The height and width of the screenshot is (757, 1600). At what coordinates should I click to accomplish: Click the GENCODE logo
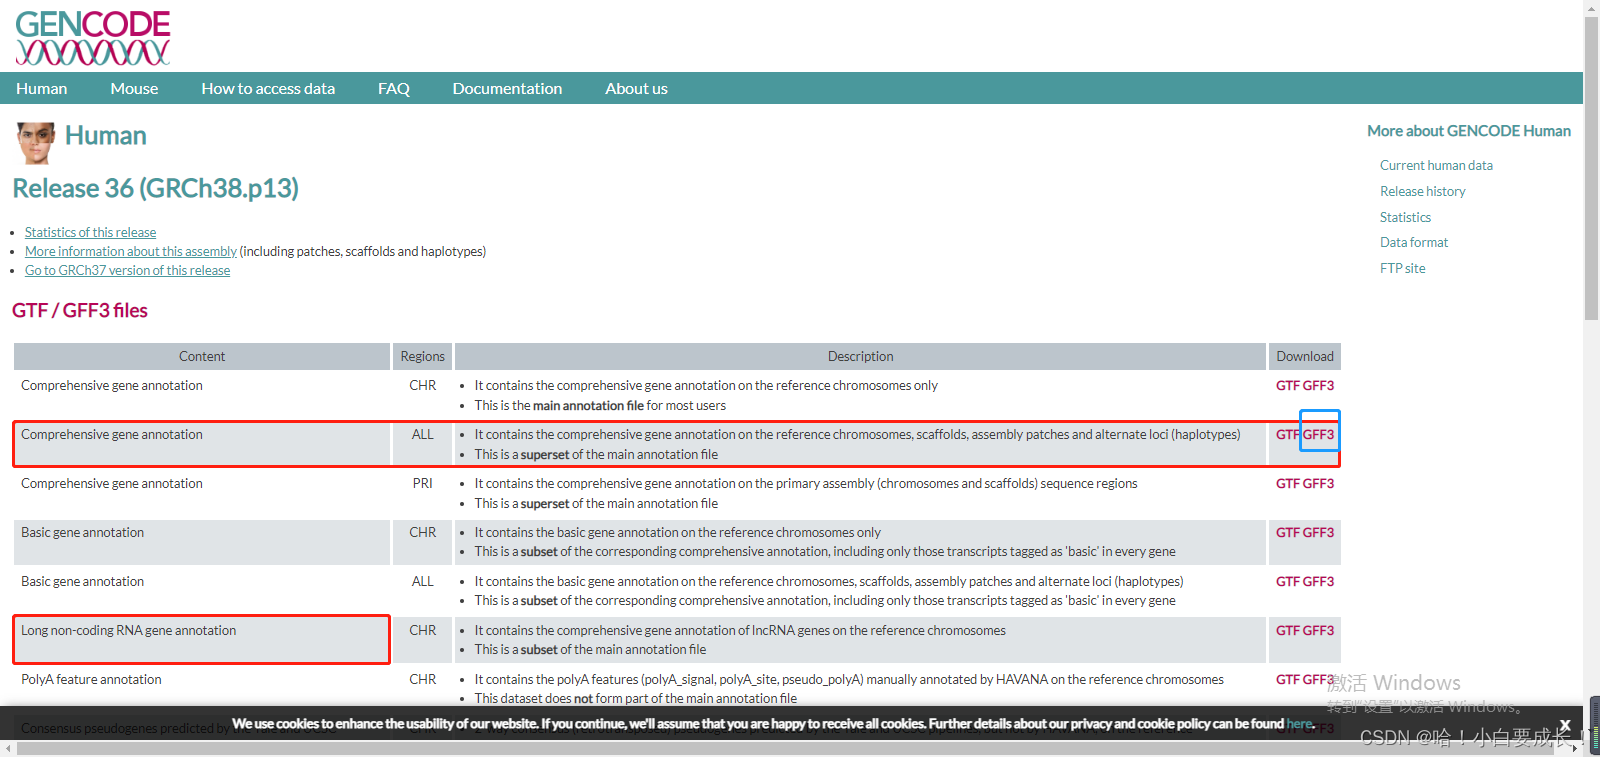point(93,38)
